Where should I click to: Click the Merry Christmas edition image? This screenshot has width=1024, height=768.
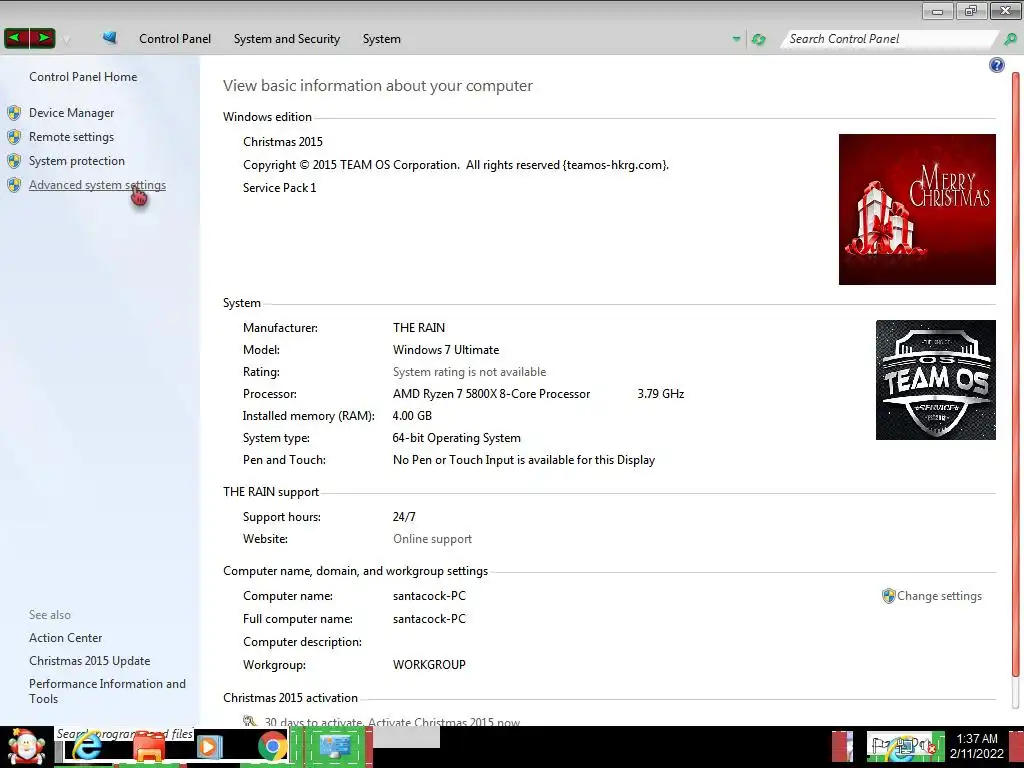click(x=917, y=210)
